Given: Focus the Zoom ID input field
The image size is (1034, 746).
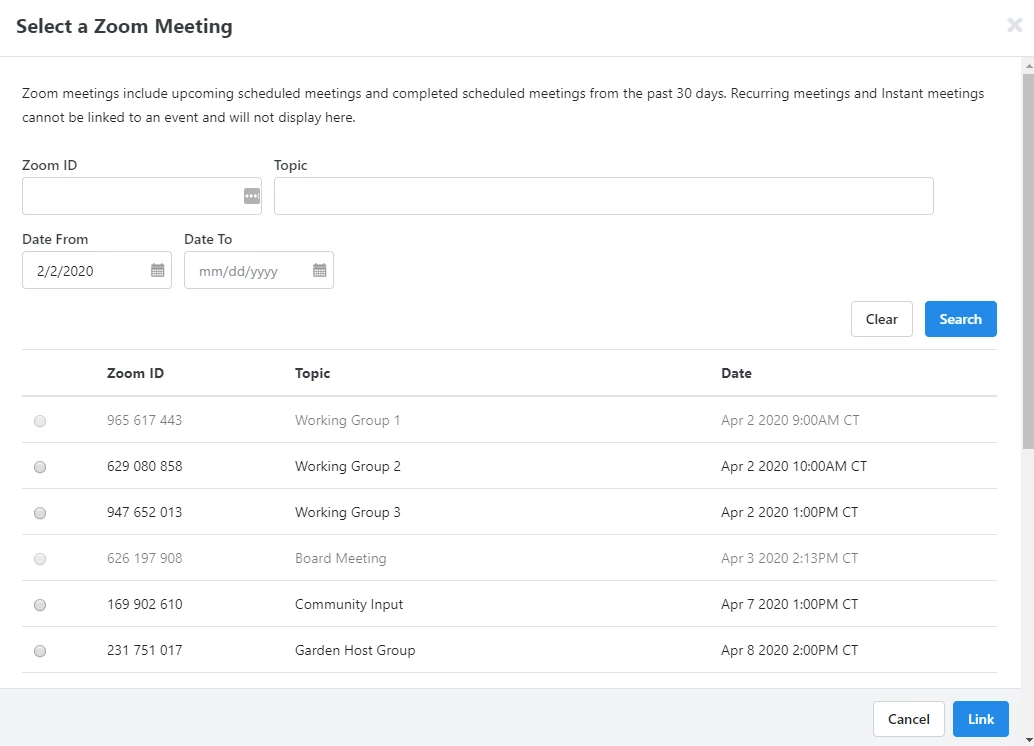Looking at the screenshot, I should [132, 196].
